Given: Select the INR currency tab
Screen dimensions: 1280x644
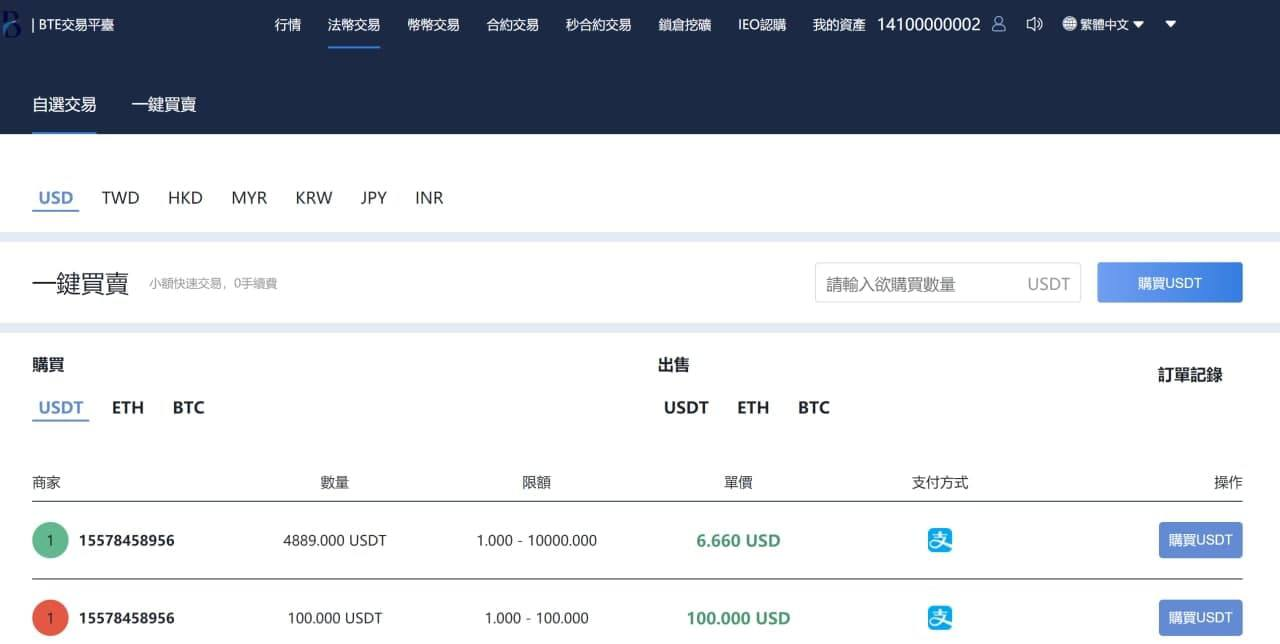Looking at the screenshot, I should (x=429, y=198).
